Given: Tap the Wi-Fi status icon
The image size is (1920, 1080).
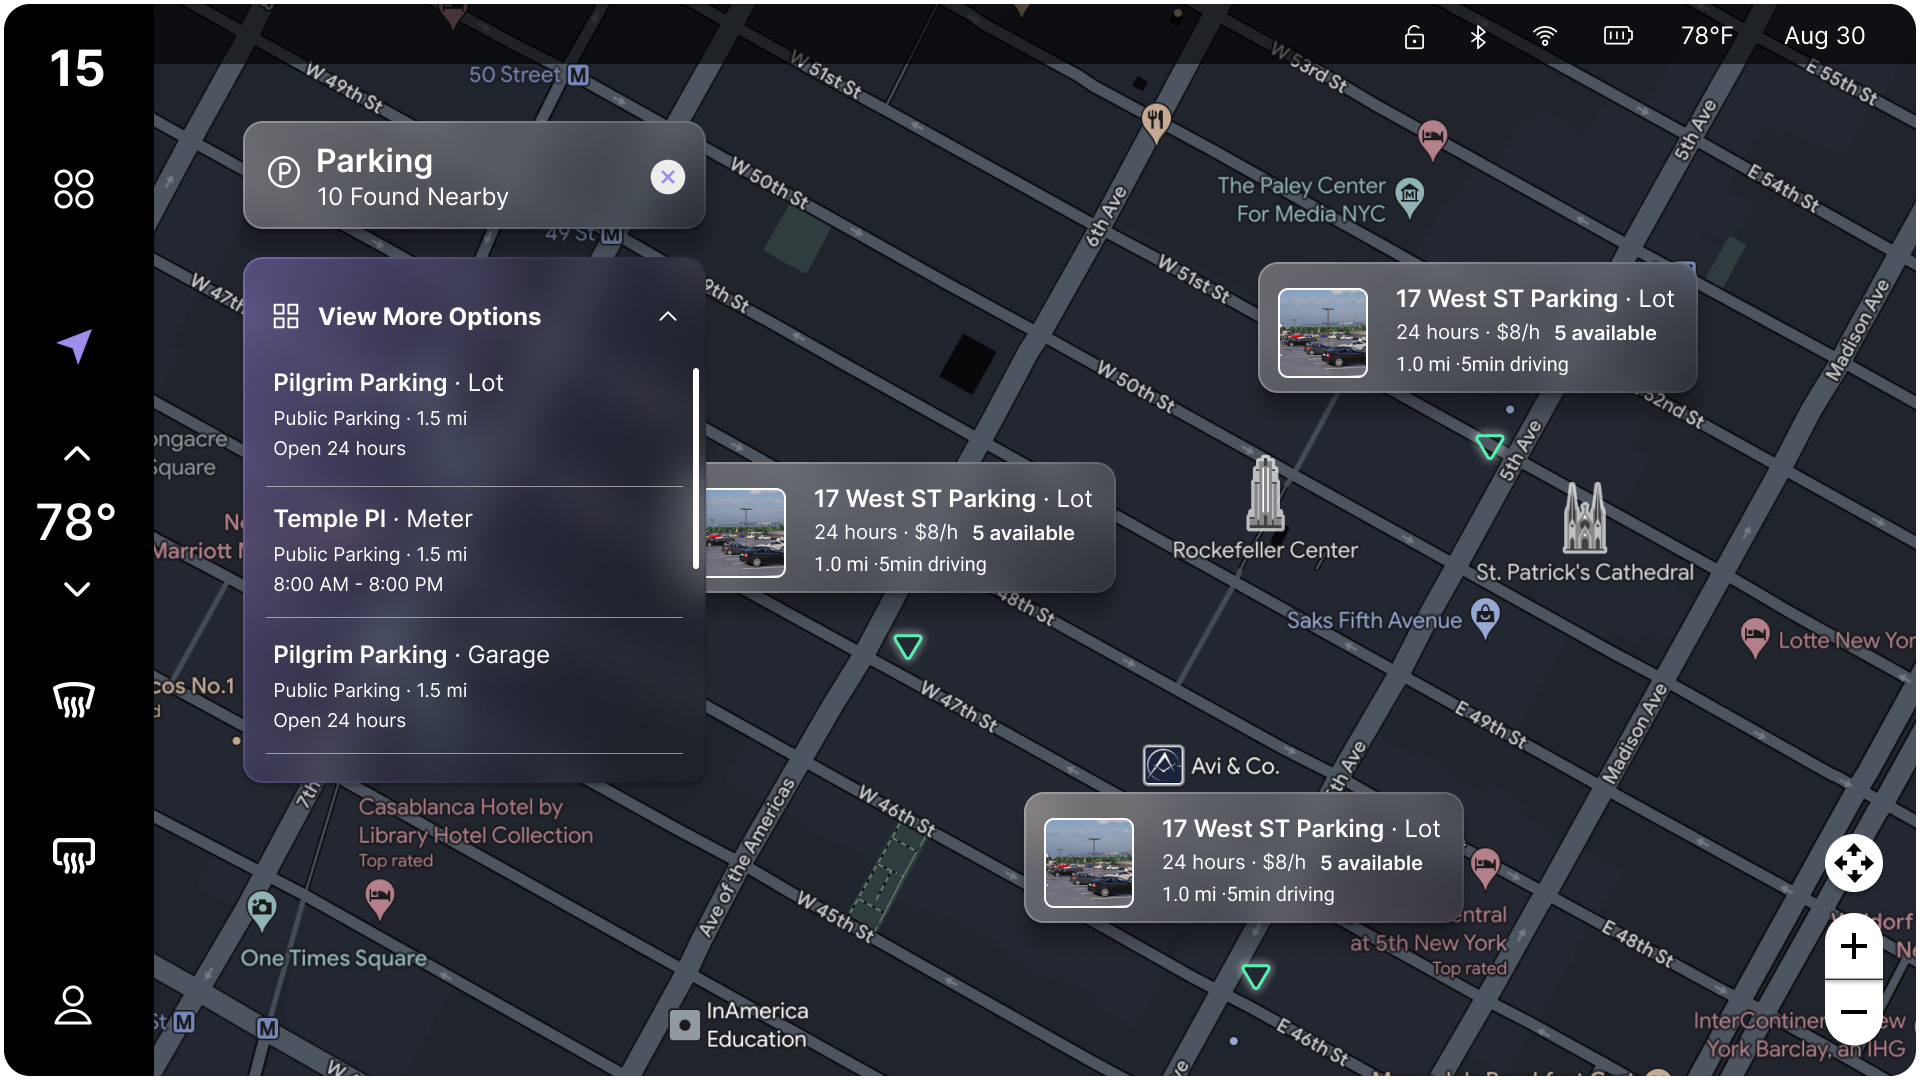Looking at the screenshot, I should pyautogui.click(x=1544, y=37).
